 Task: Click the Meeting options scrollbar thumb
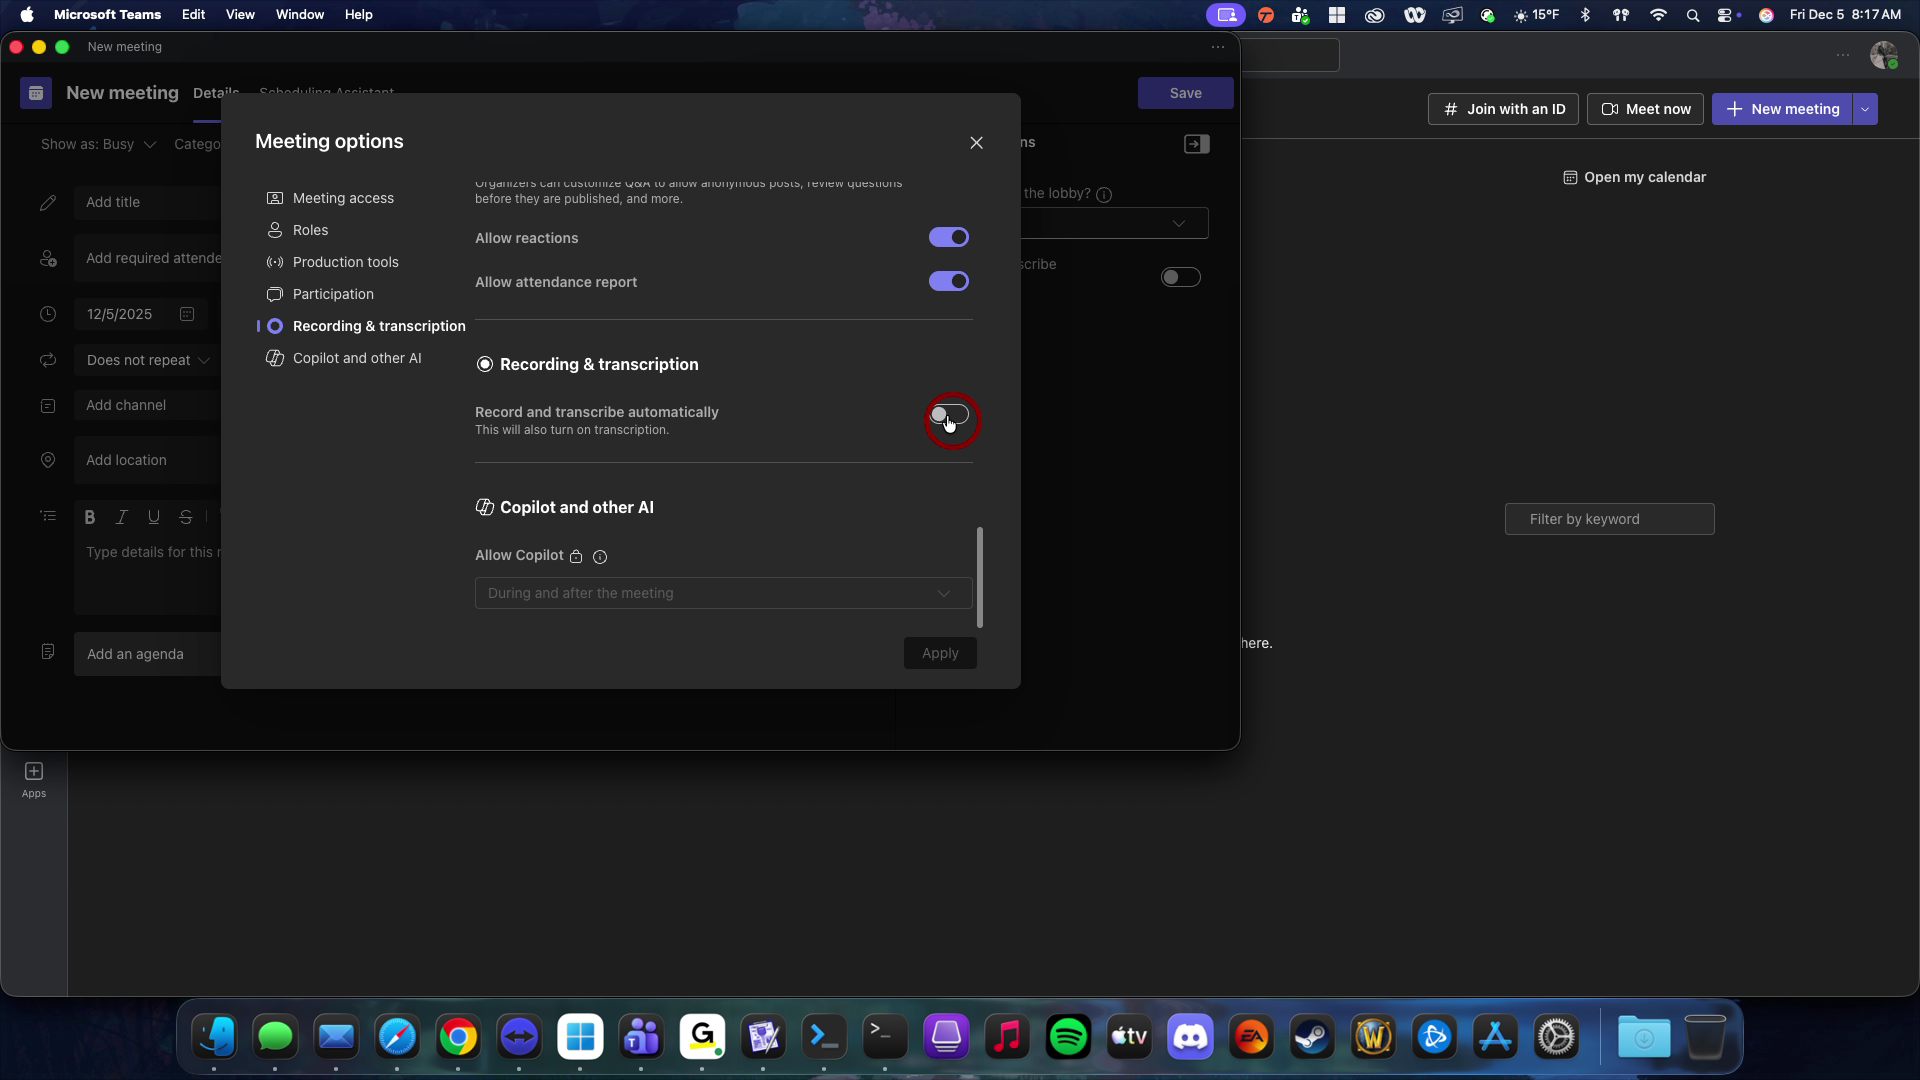(980, 577)
